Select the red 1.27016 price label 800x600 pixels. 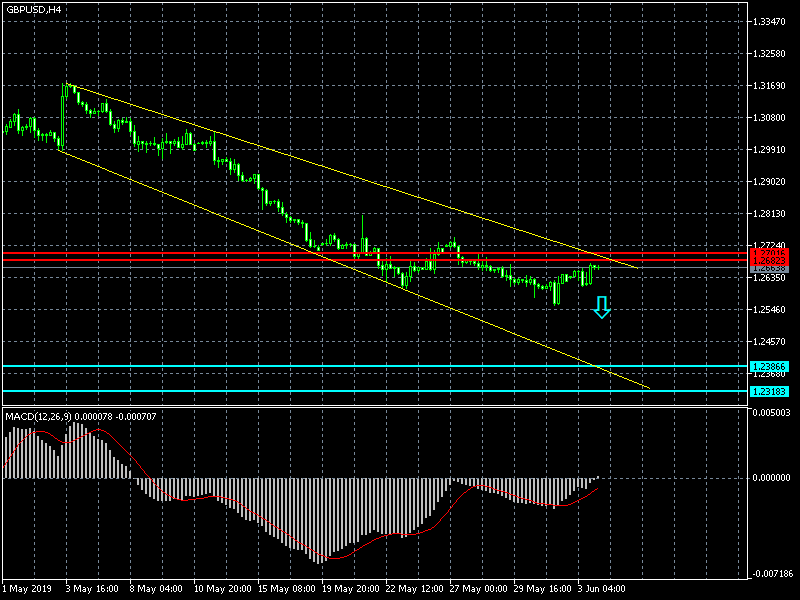(769, 254)
